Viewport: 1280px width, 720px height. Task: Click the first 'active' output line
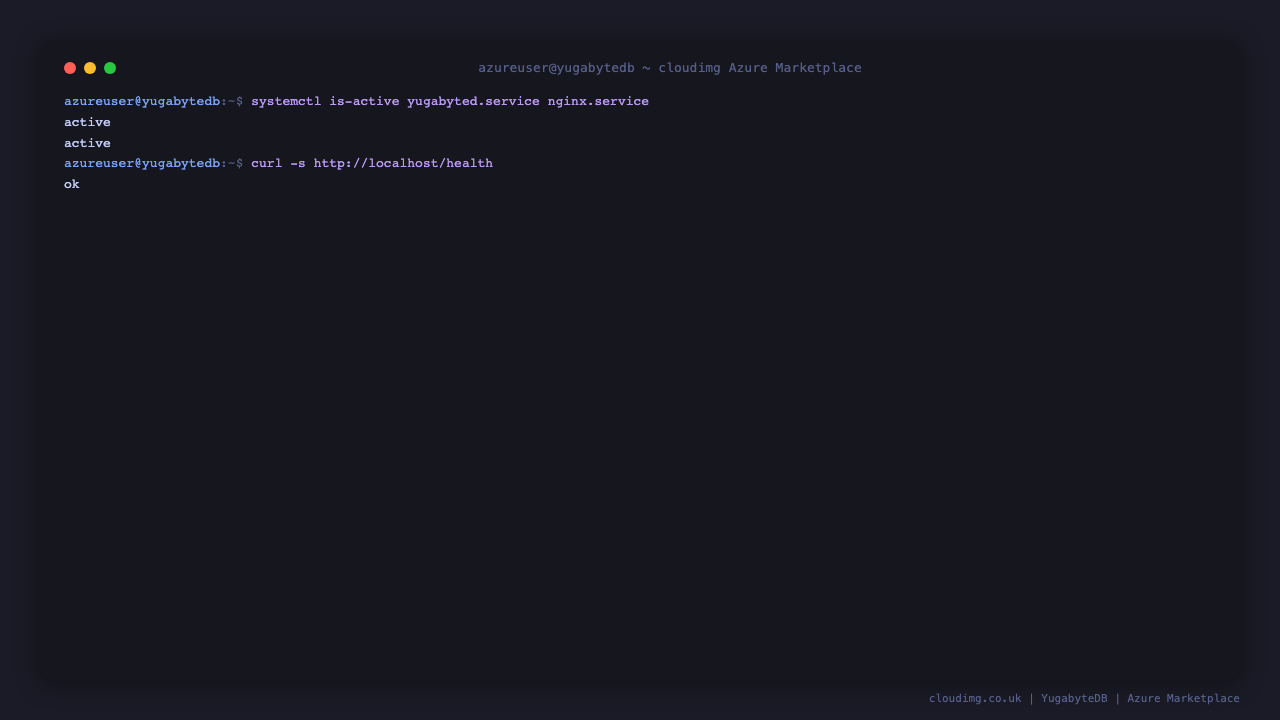(x=87, y=123)
